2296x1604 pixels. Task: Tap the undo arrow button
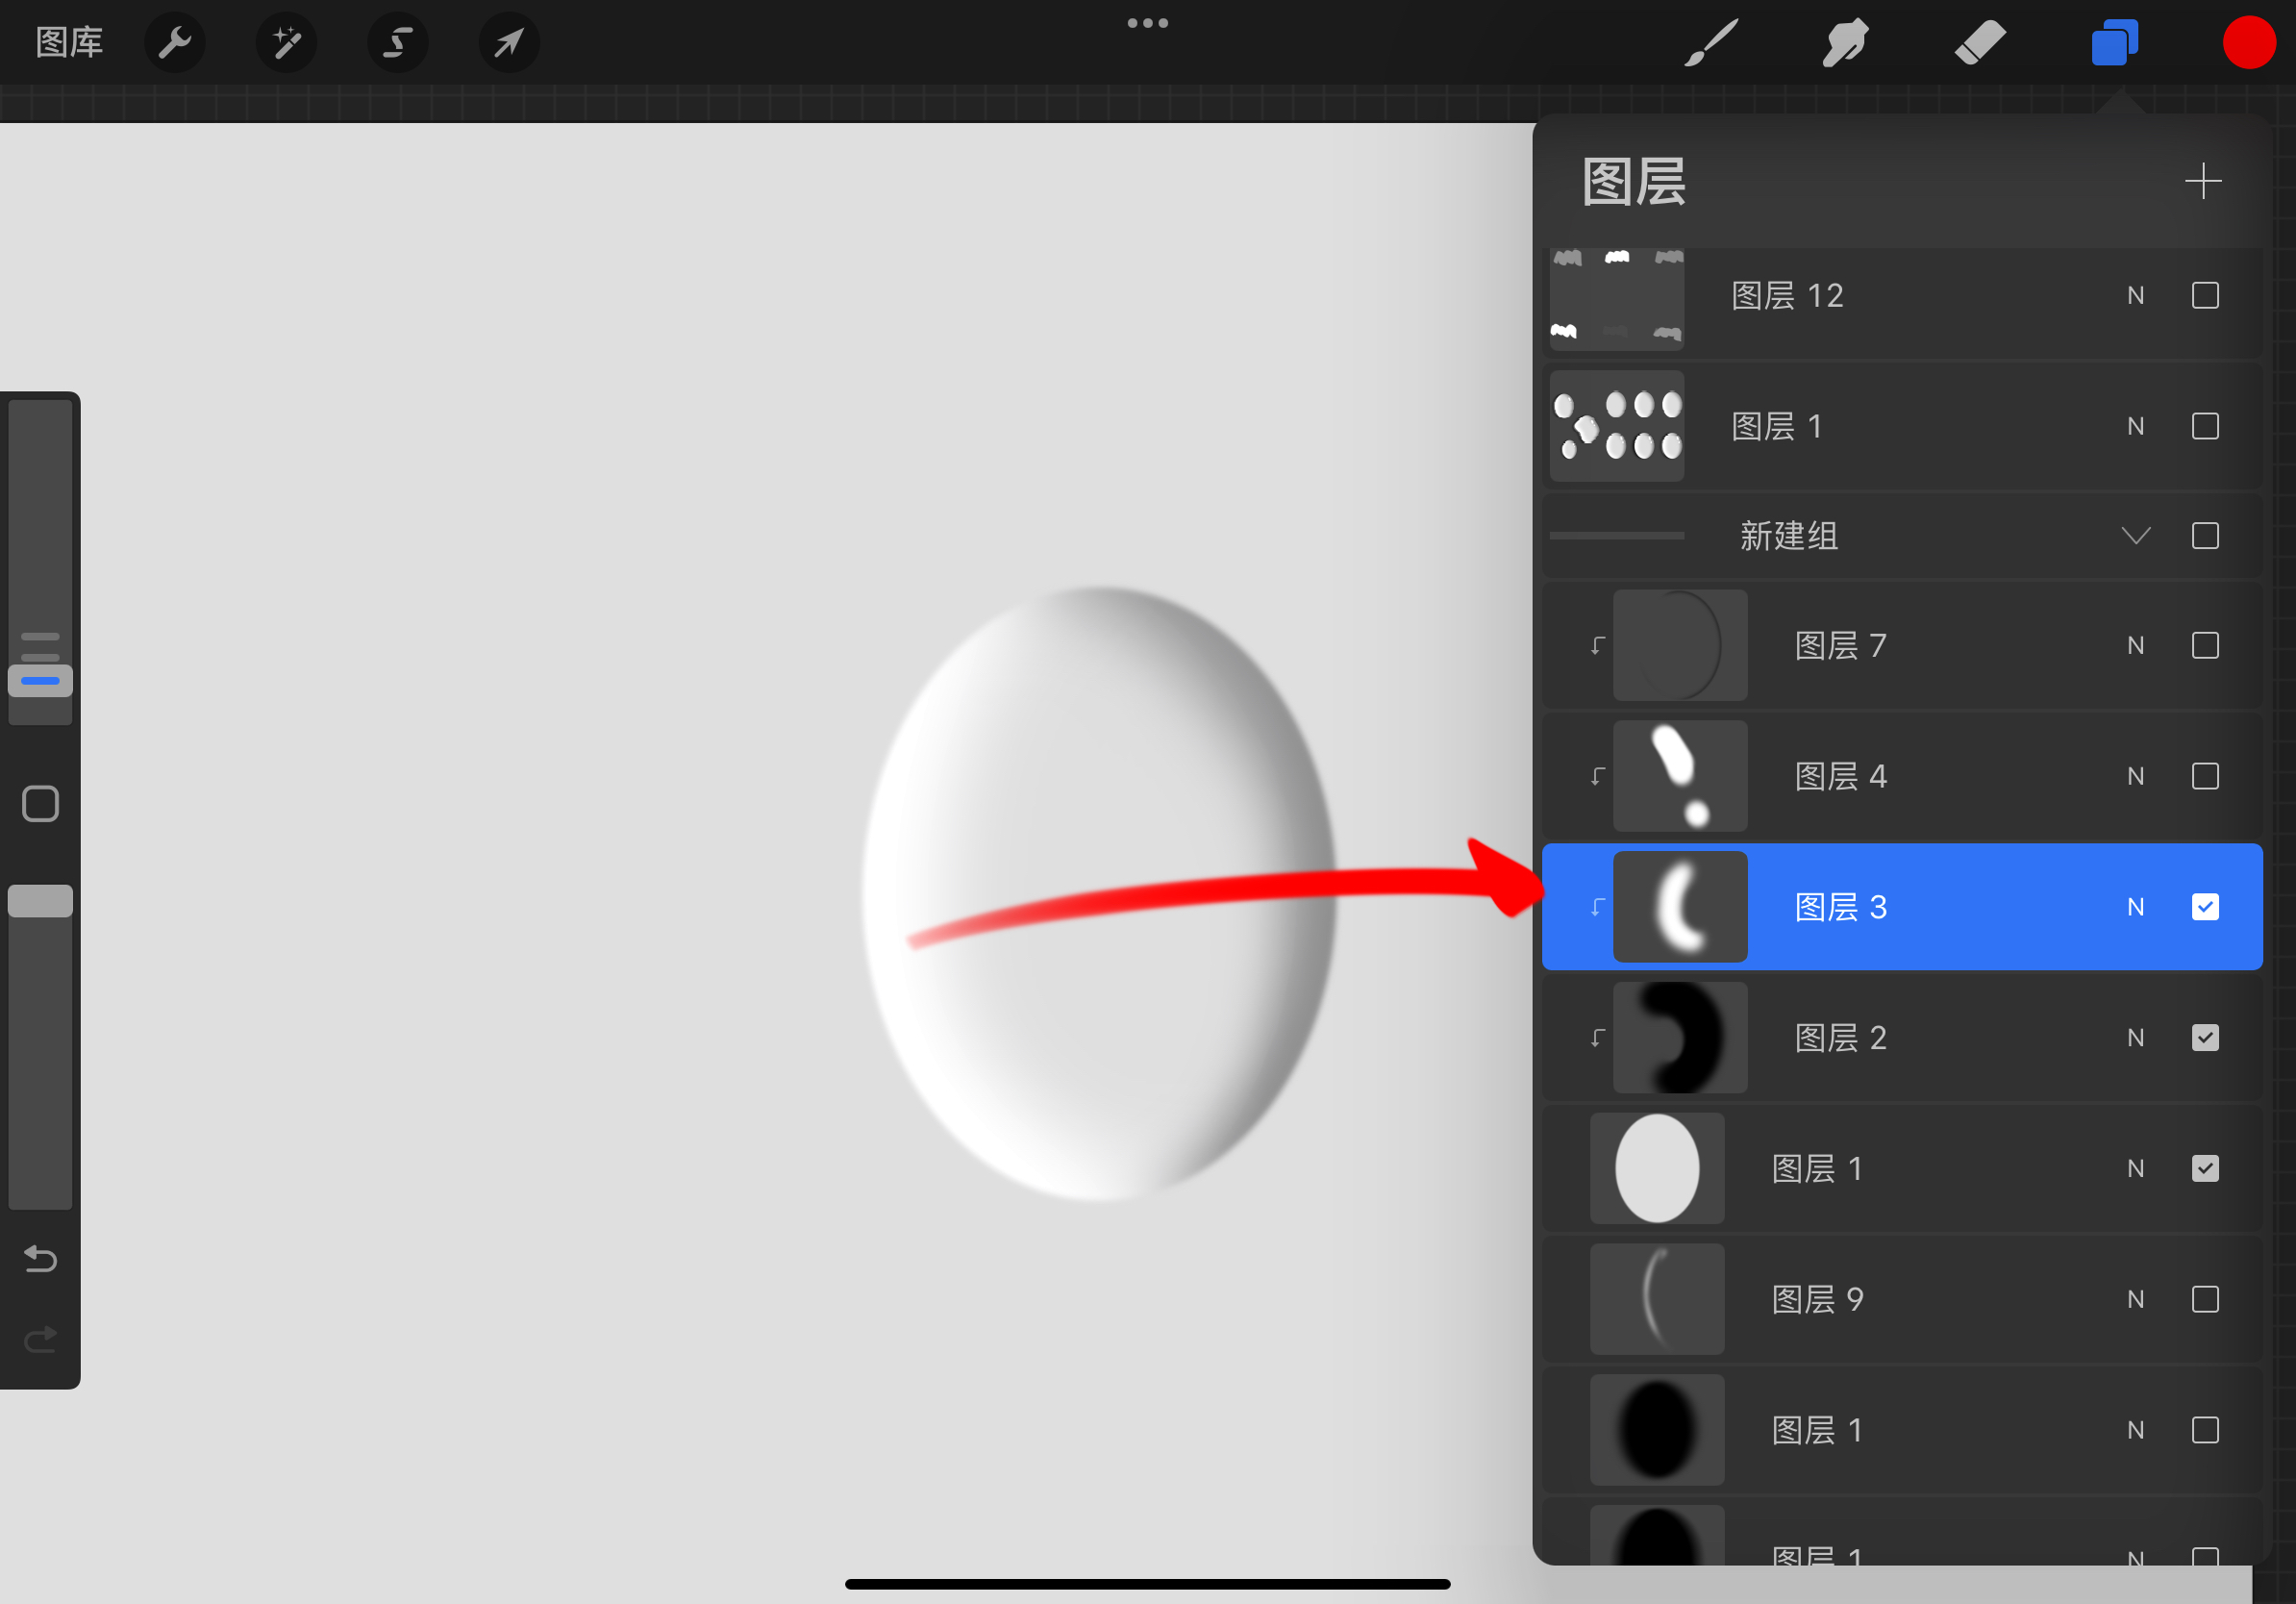click(40, 1259)
